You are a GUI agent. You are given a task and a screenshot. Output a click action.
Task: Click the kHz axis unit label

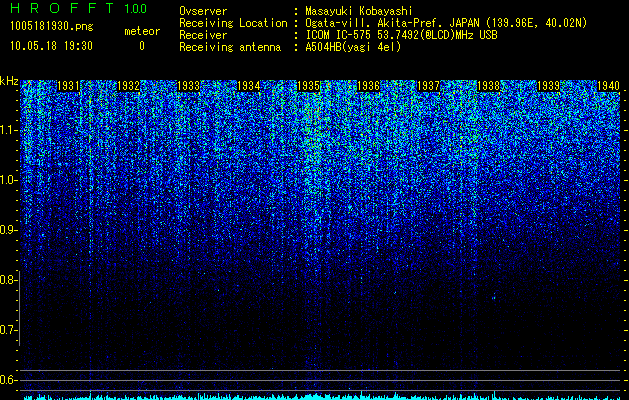tap(9, 81)
